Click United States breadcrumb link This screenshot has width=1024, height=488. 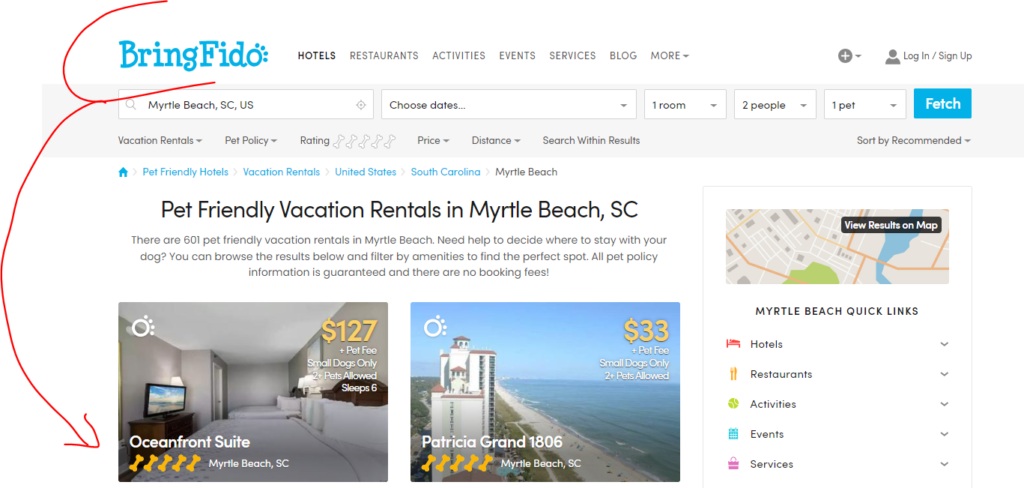pos(366,172)
